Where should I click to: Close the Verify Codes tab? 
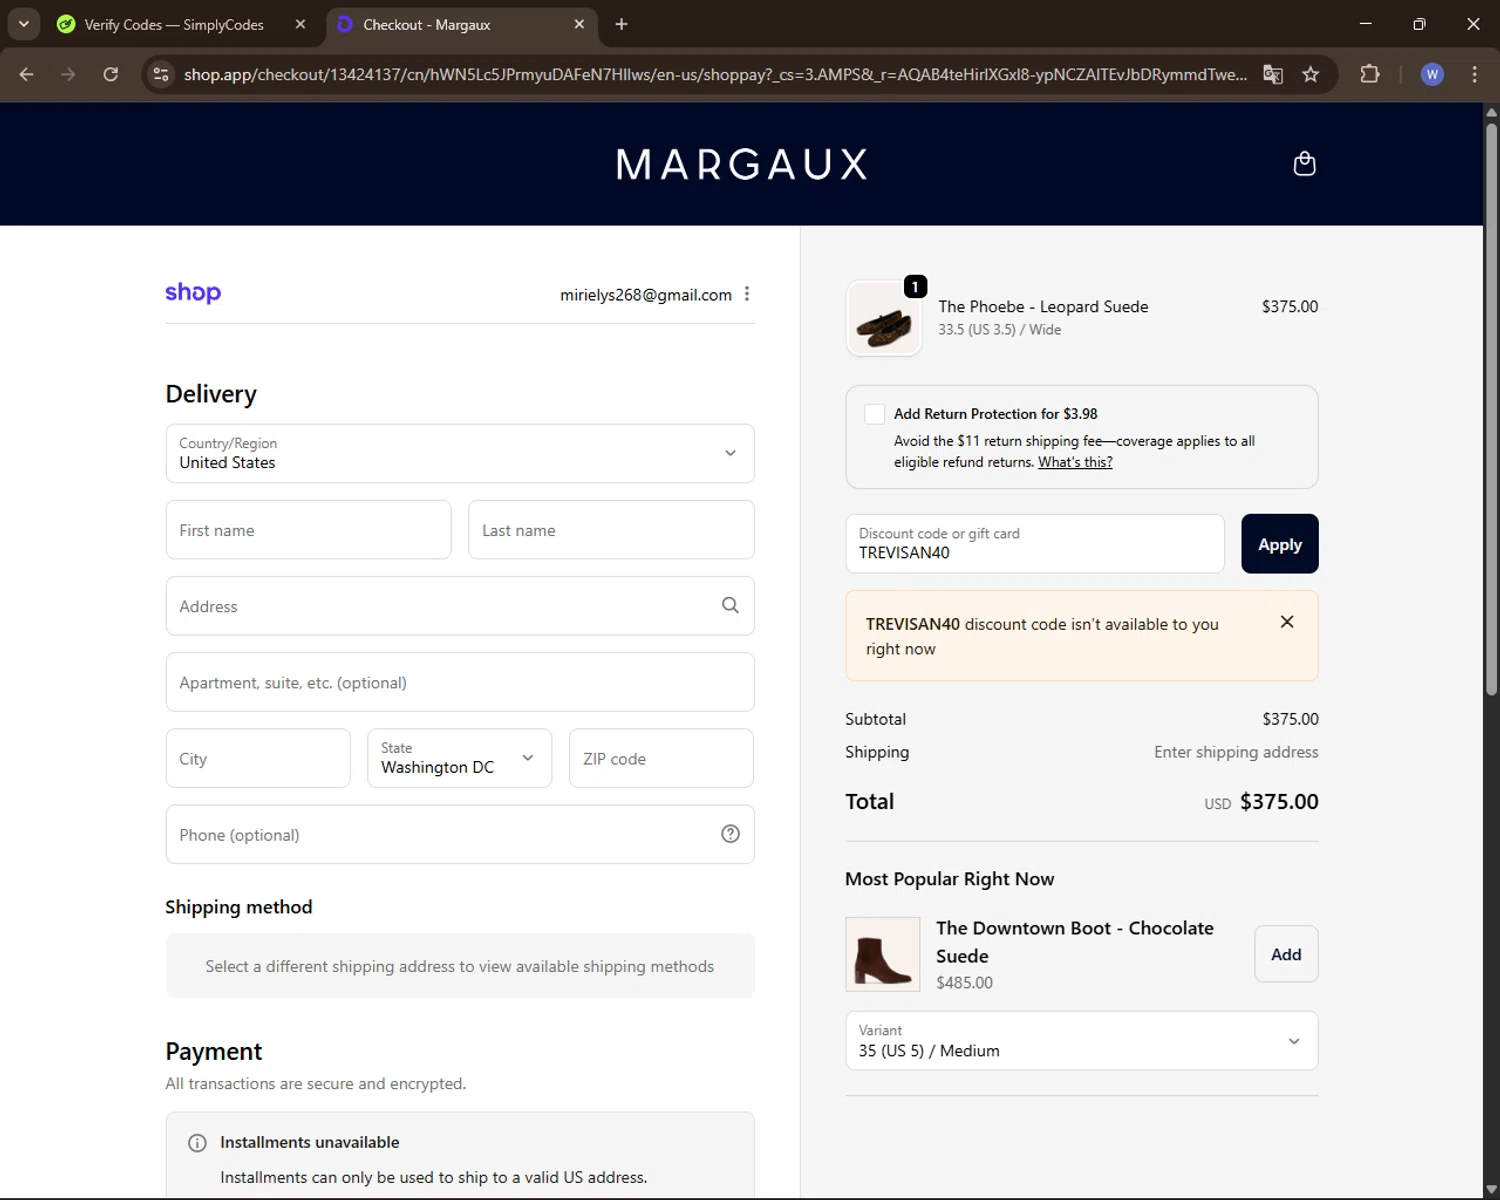pos(300,24)
